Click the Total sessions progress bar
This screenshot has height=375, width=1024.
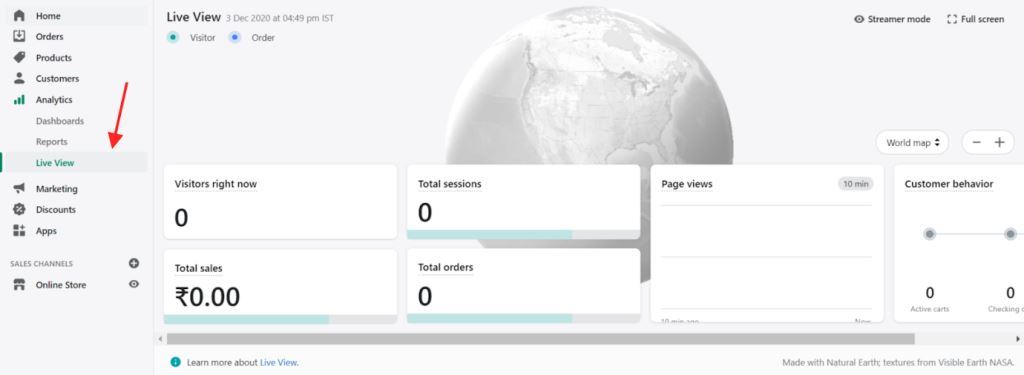523,234
